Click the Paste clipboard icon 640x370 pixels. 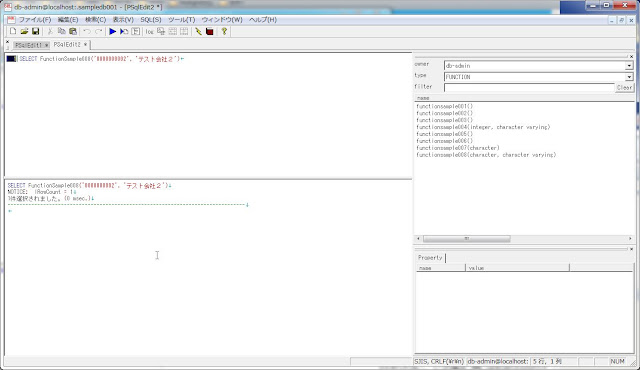pyautogui.click(x=73, y=31)
